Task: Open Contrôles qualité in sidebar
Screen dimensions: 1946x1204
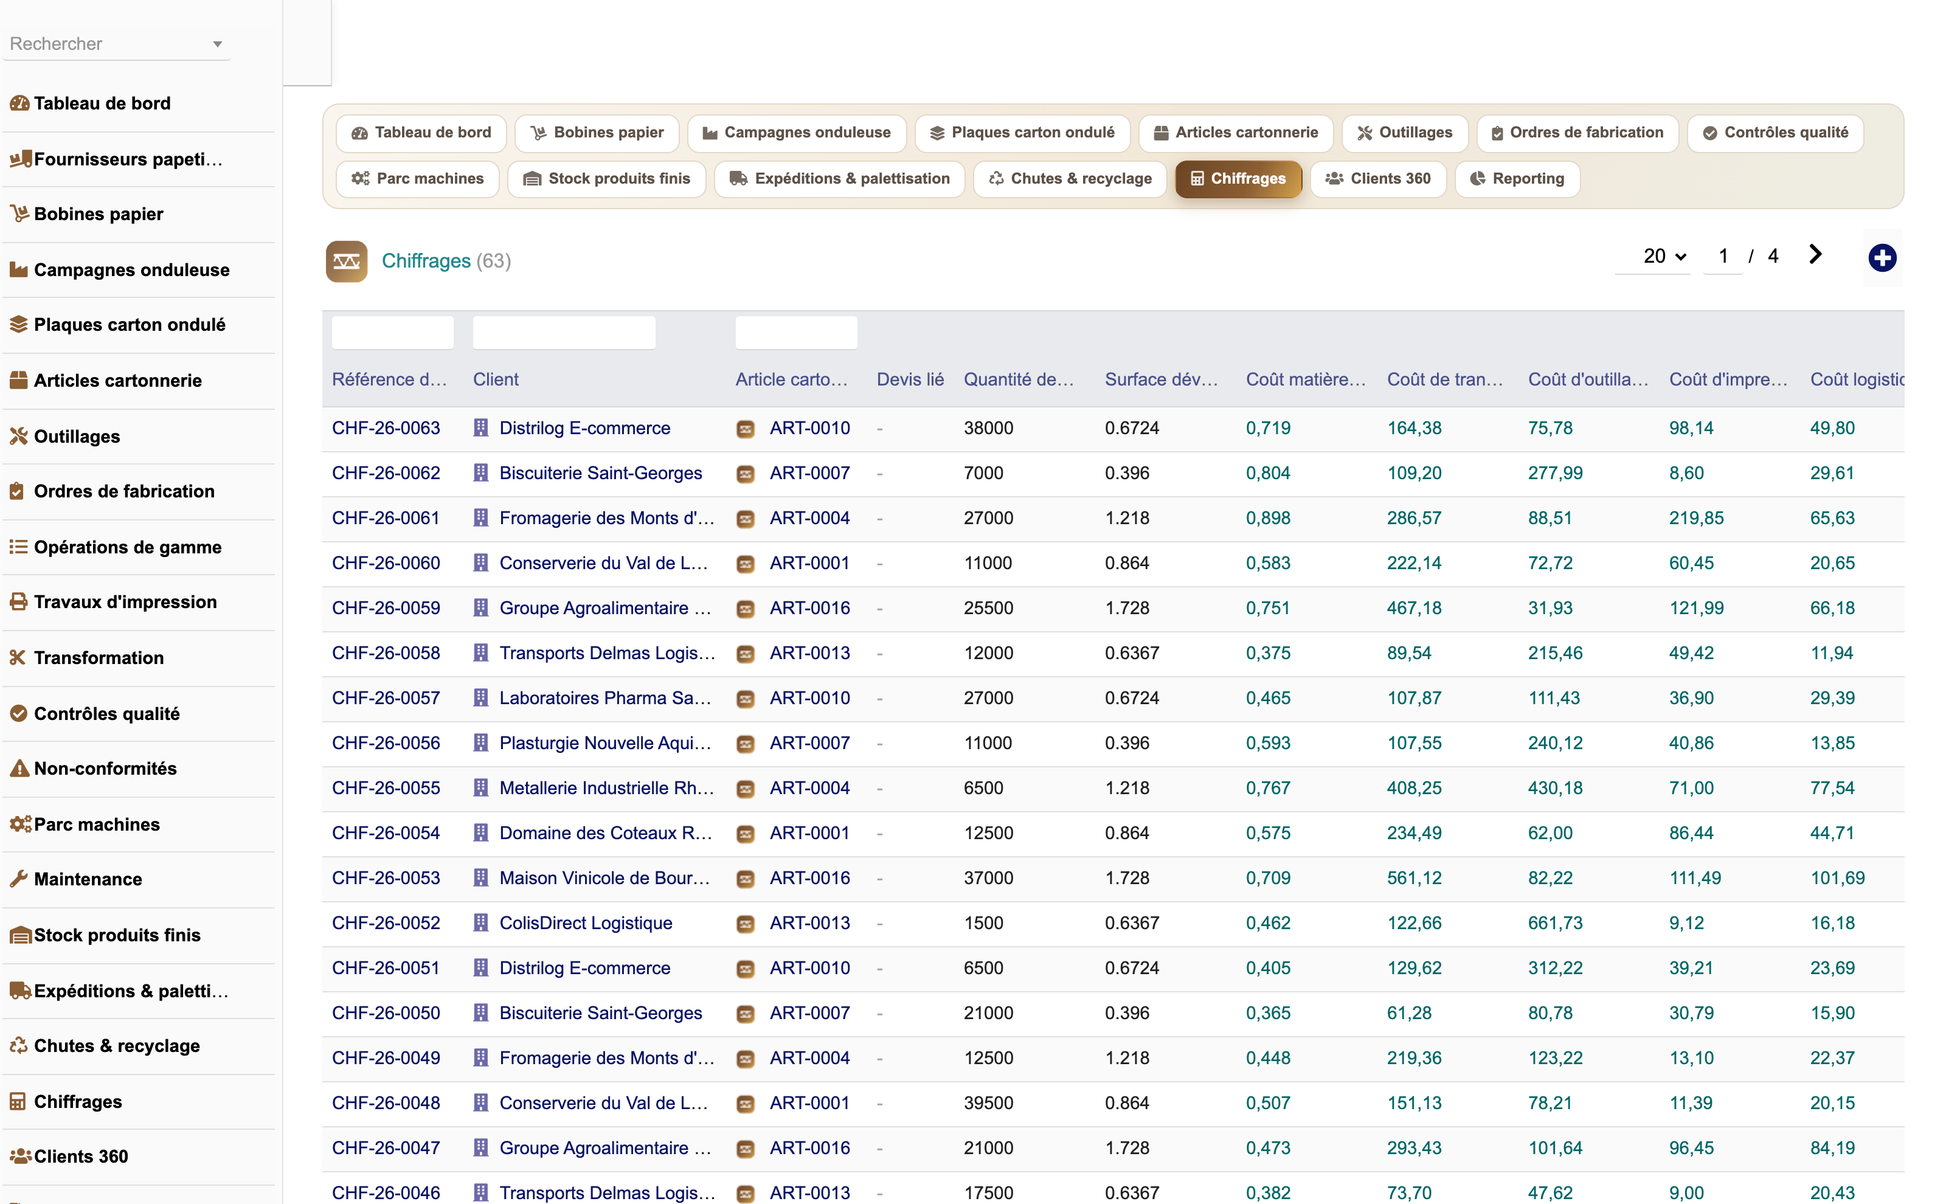Action: click(138, 714)
